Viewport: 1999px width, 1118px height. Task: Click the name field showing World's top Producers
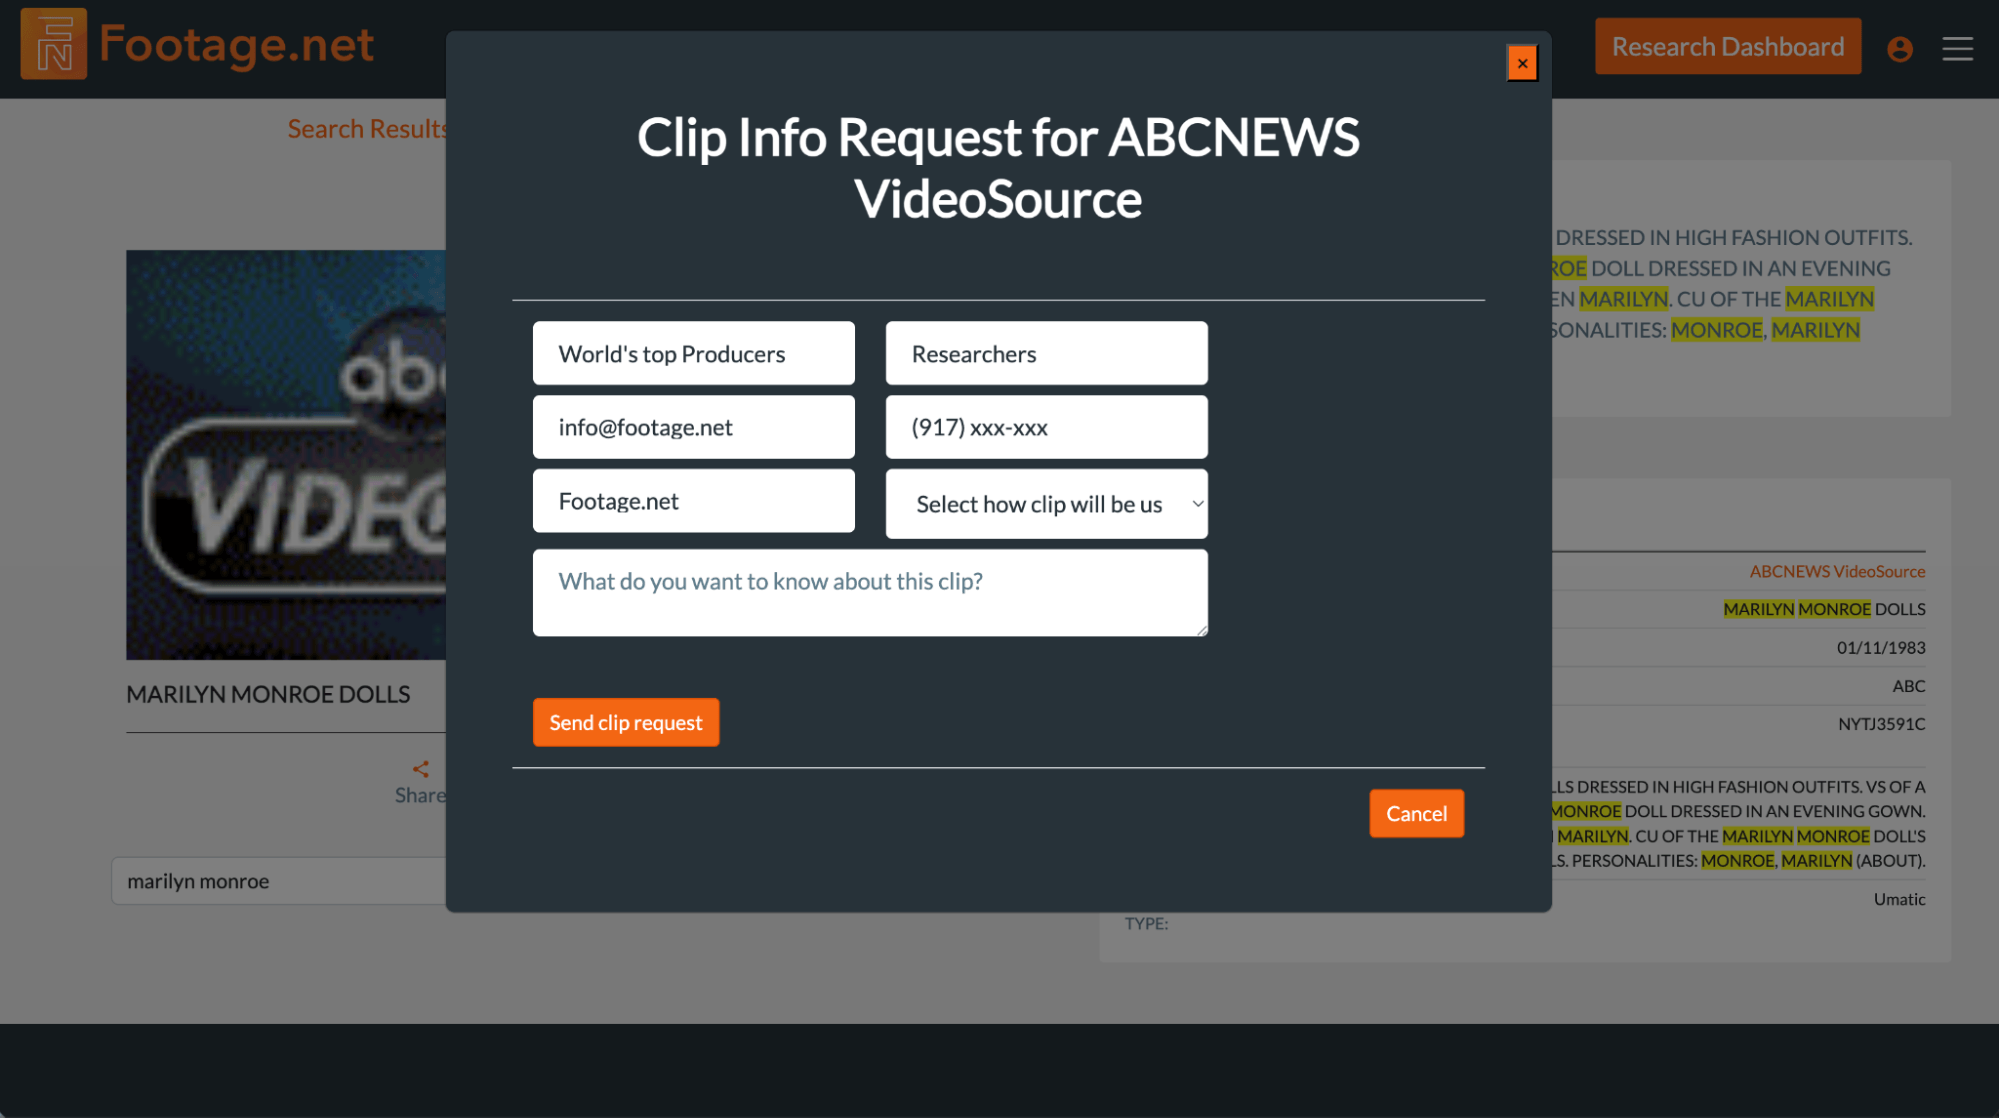[693, 353]
